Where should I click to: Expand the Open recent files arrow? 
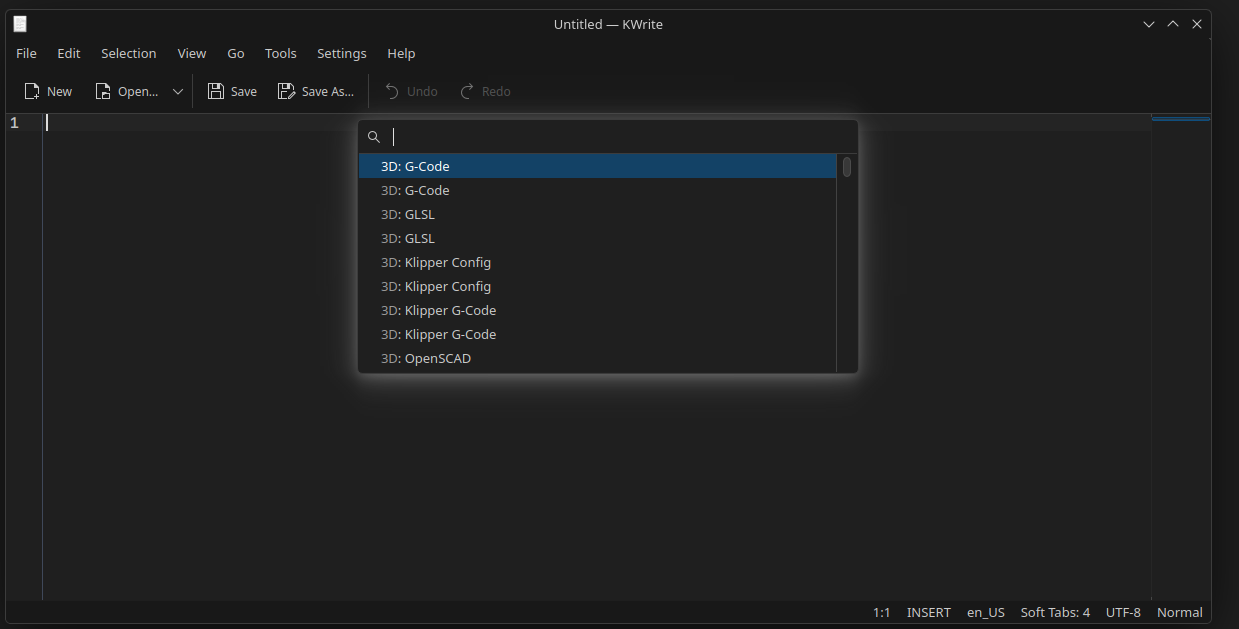pyautogui.click(x=178, y=91)
